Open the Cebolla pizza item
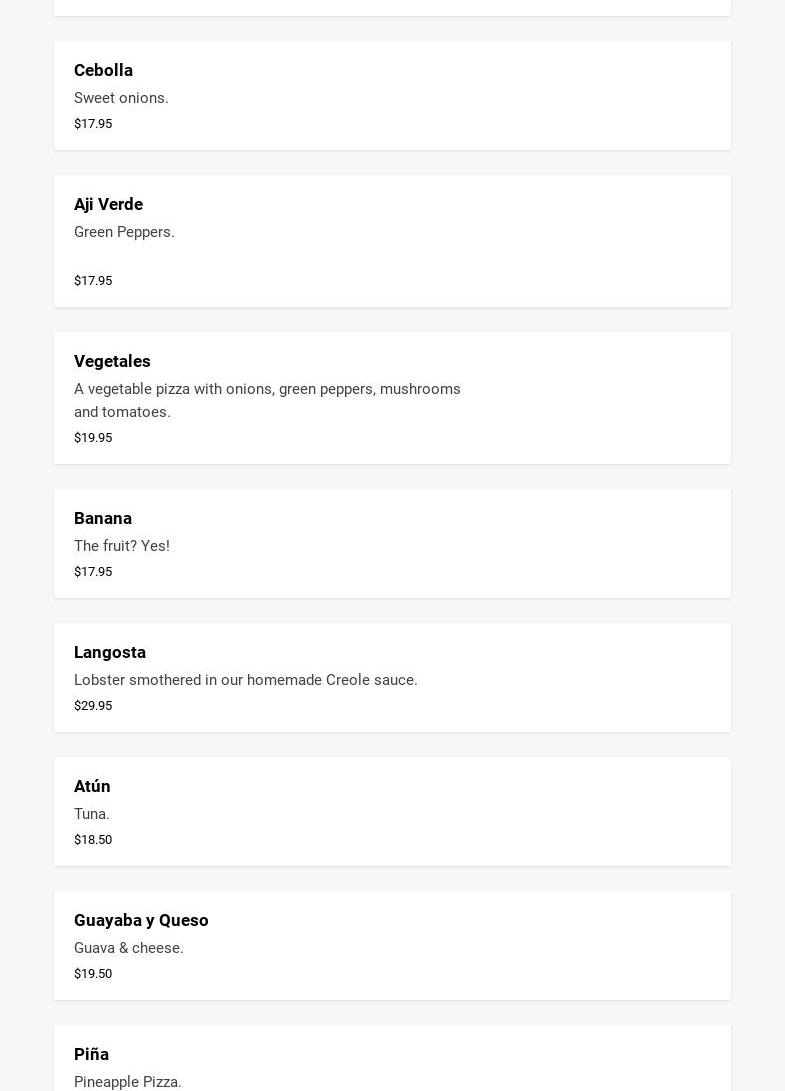The height and width of the screenshot is (1091, 785). [103, 70]
